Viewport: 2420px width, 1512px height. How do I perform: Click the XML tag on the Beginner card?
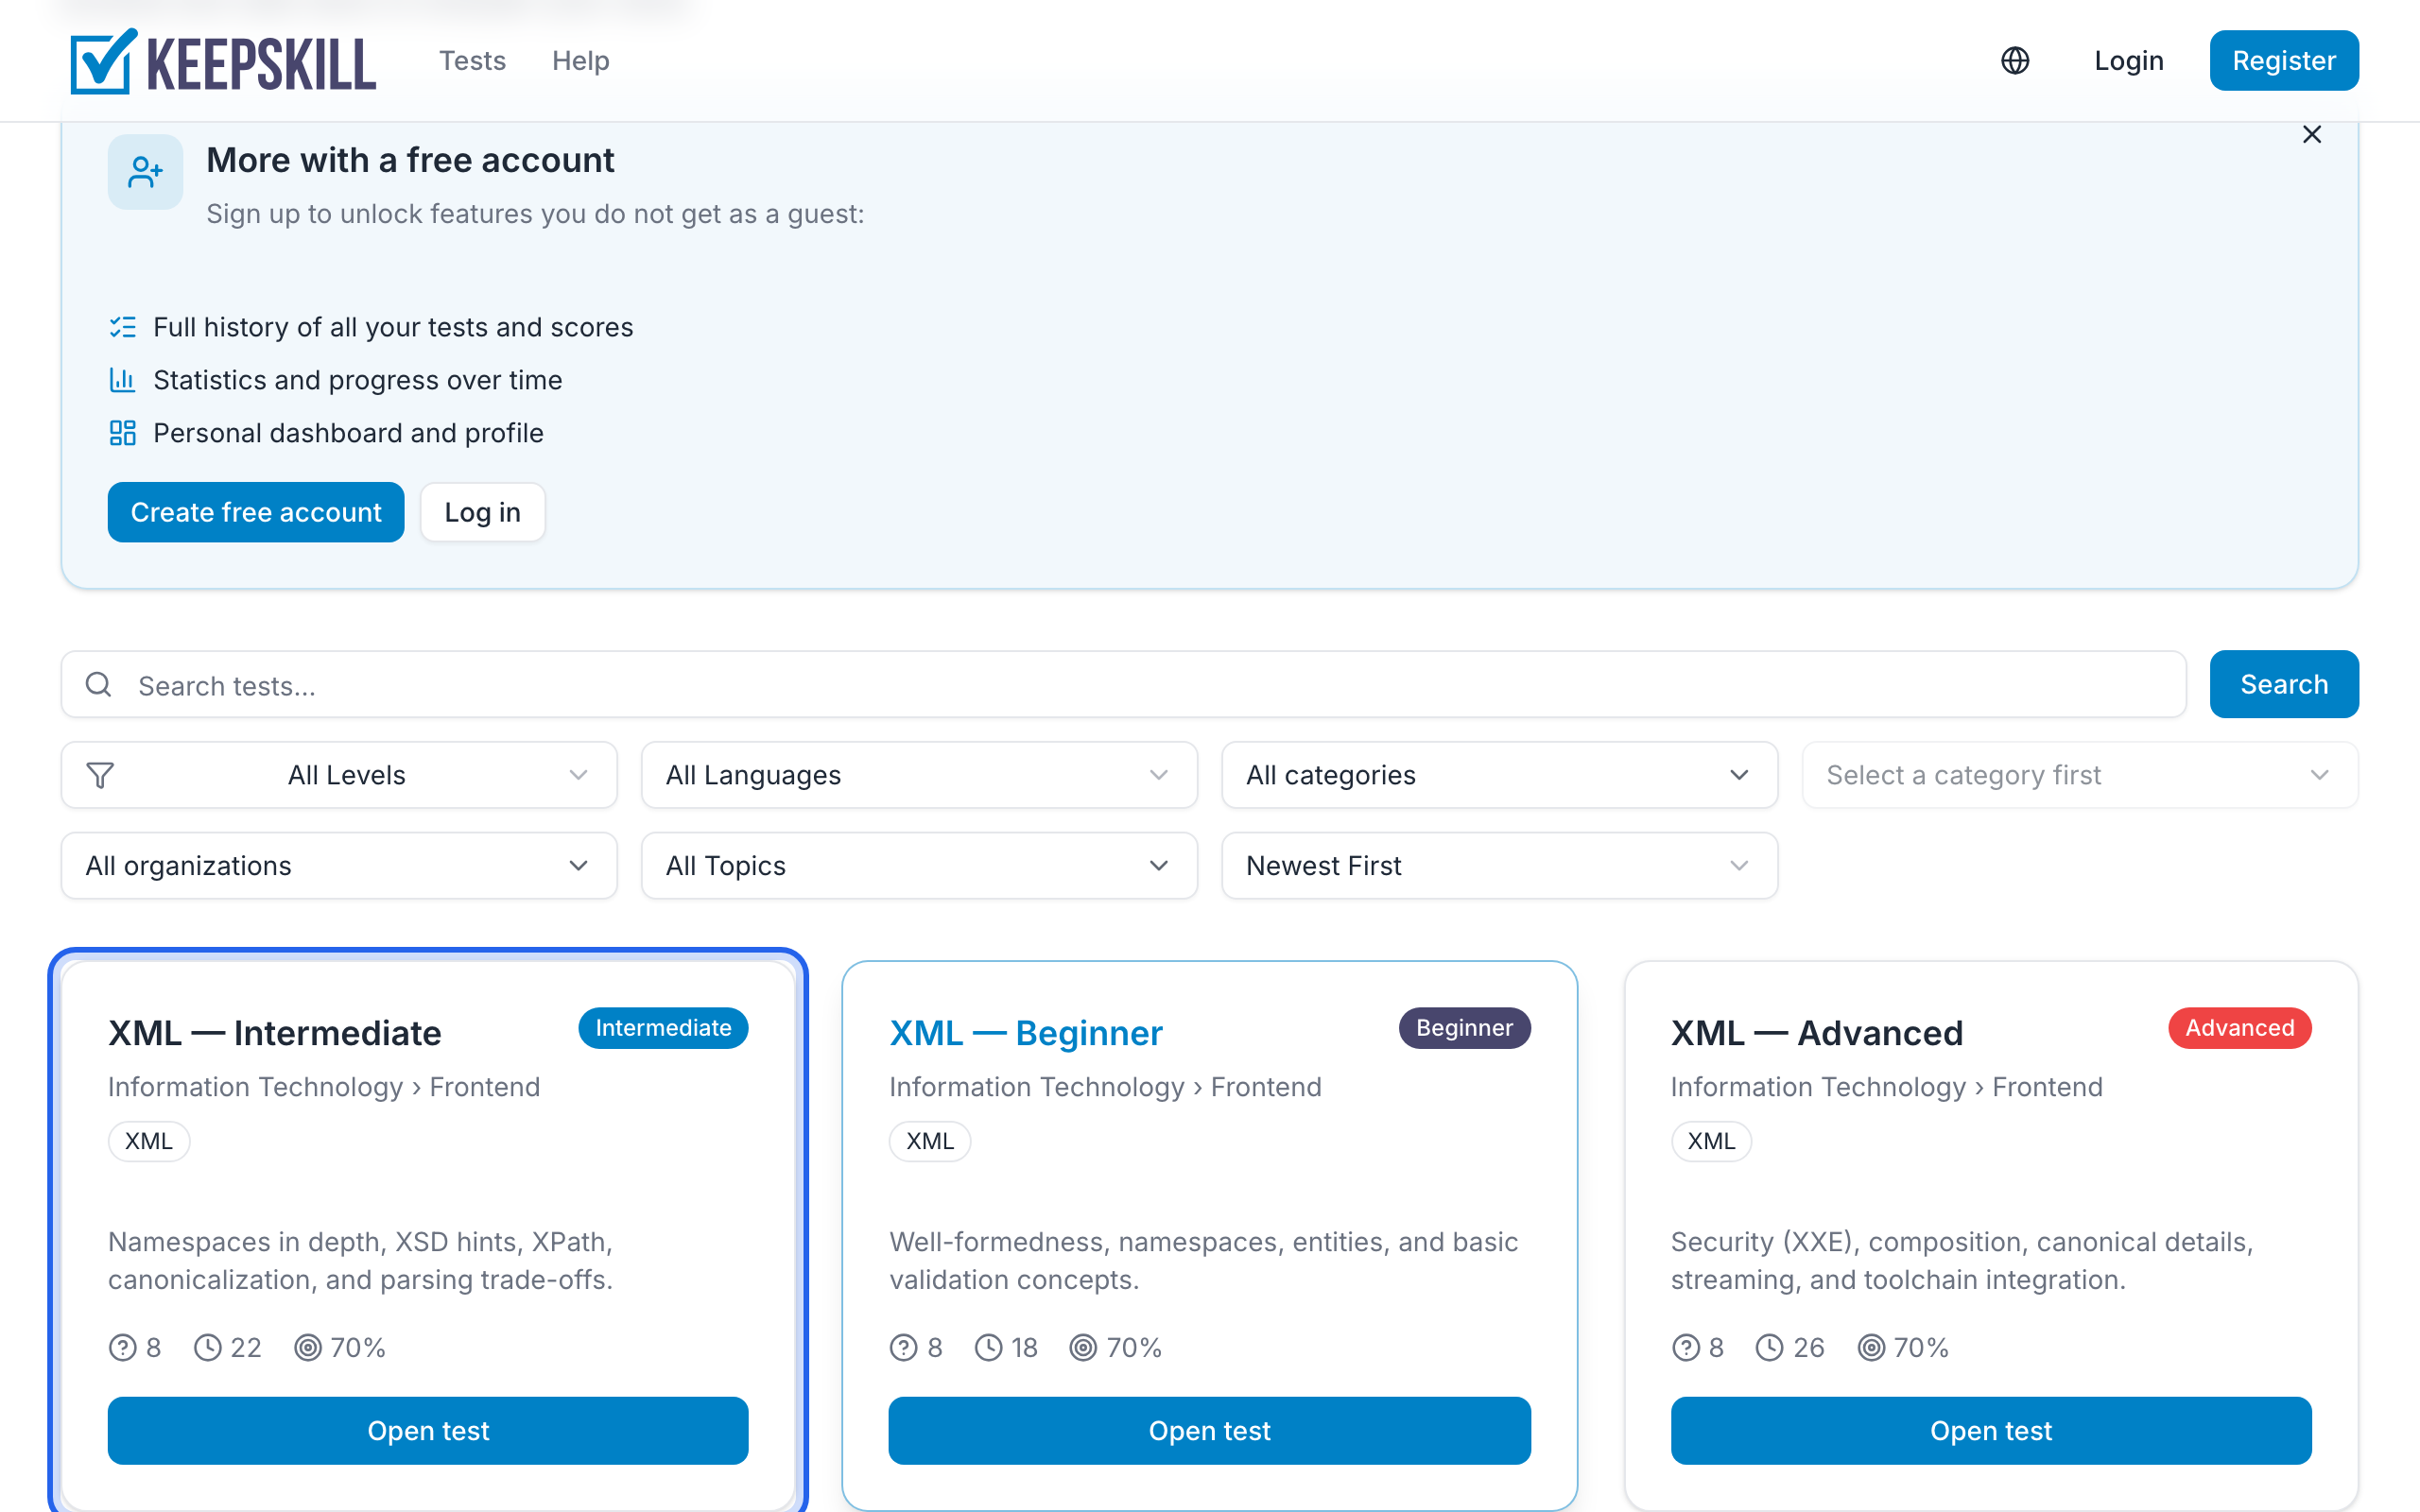pyautogui.click(x=929, y=1141)
